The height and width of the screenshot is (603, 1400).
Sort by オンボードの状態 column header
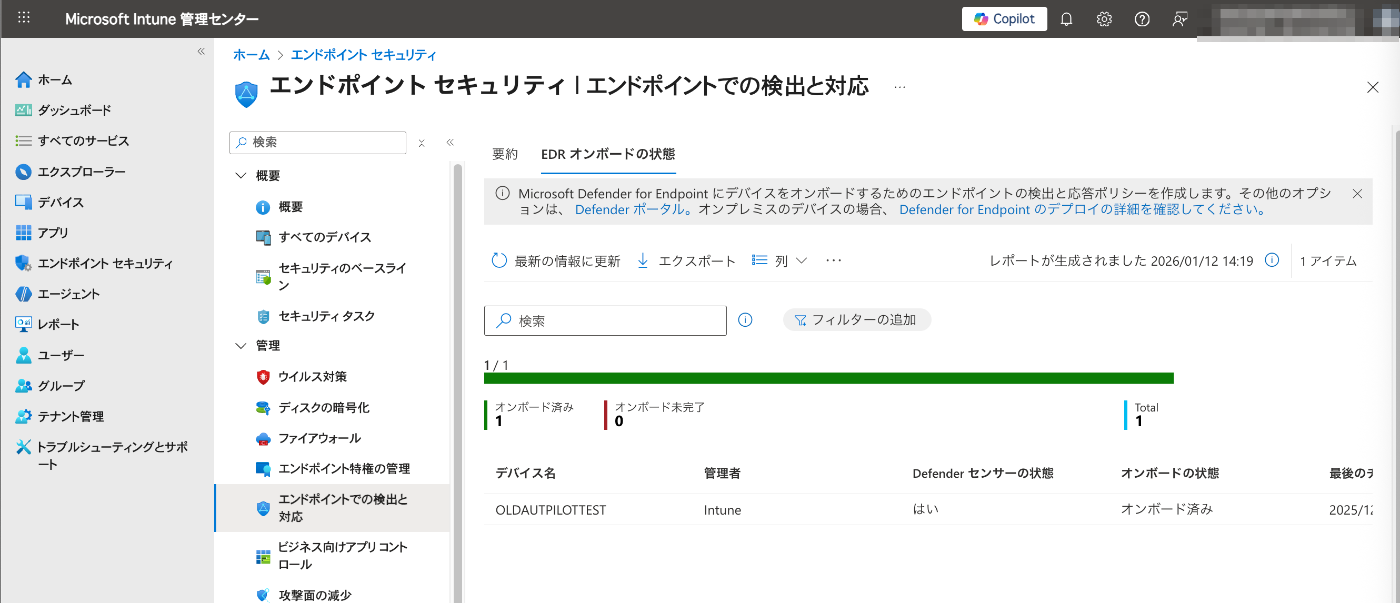(1170, 473)
